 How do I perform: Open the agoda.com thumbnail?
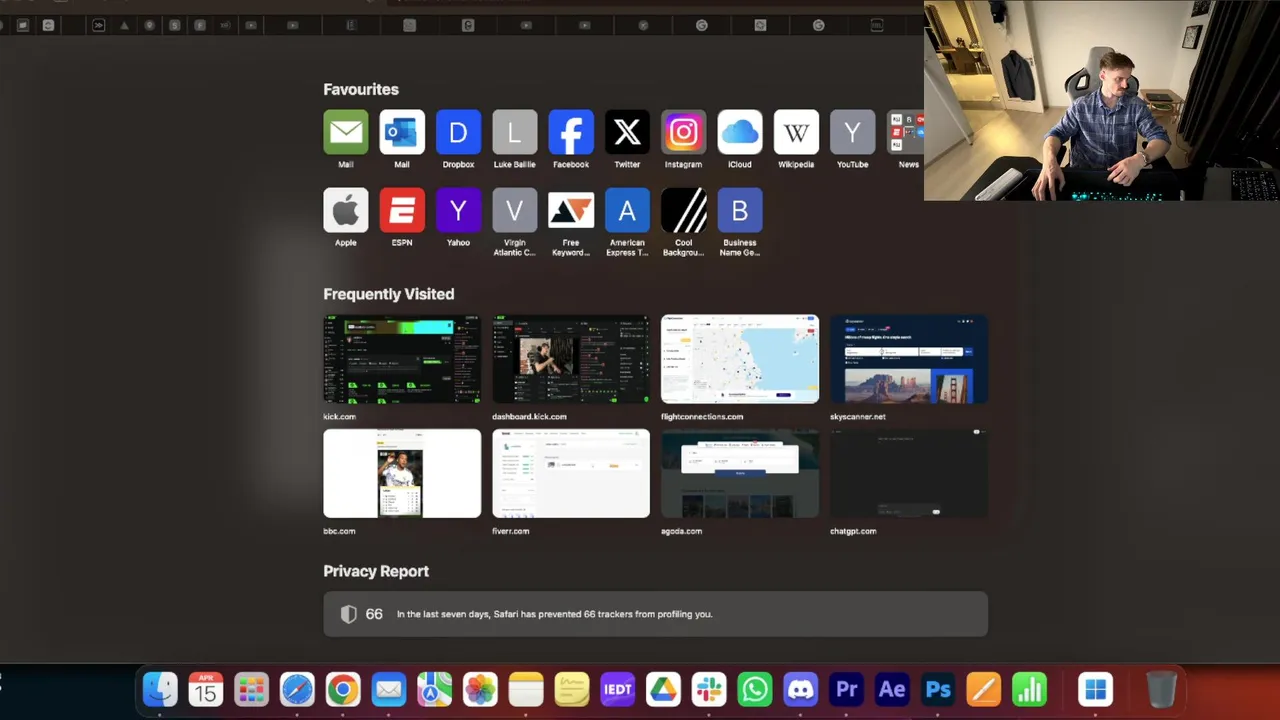(740, 474)
